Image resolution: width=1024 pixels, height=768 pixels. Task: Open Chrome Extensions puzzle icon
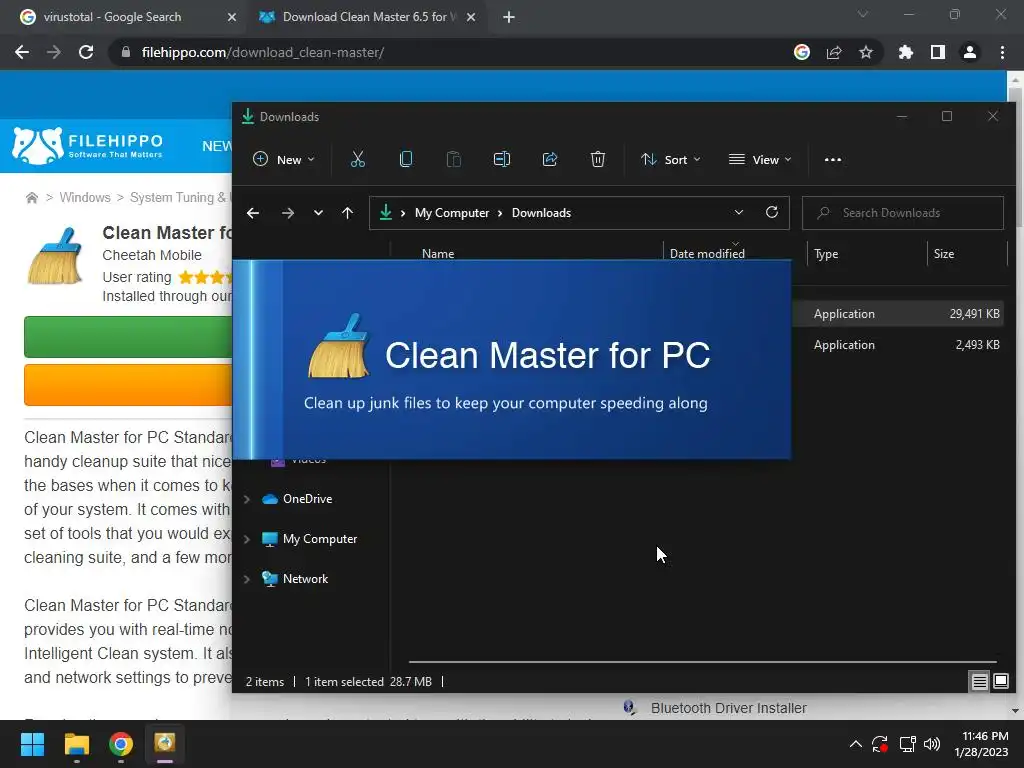pyautogui.click(x=906, y=52)
